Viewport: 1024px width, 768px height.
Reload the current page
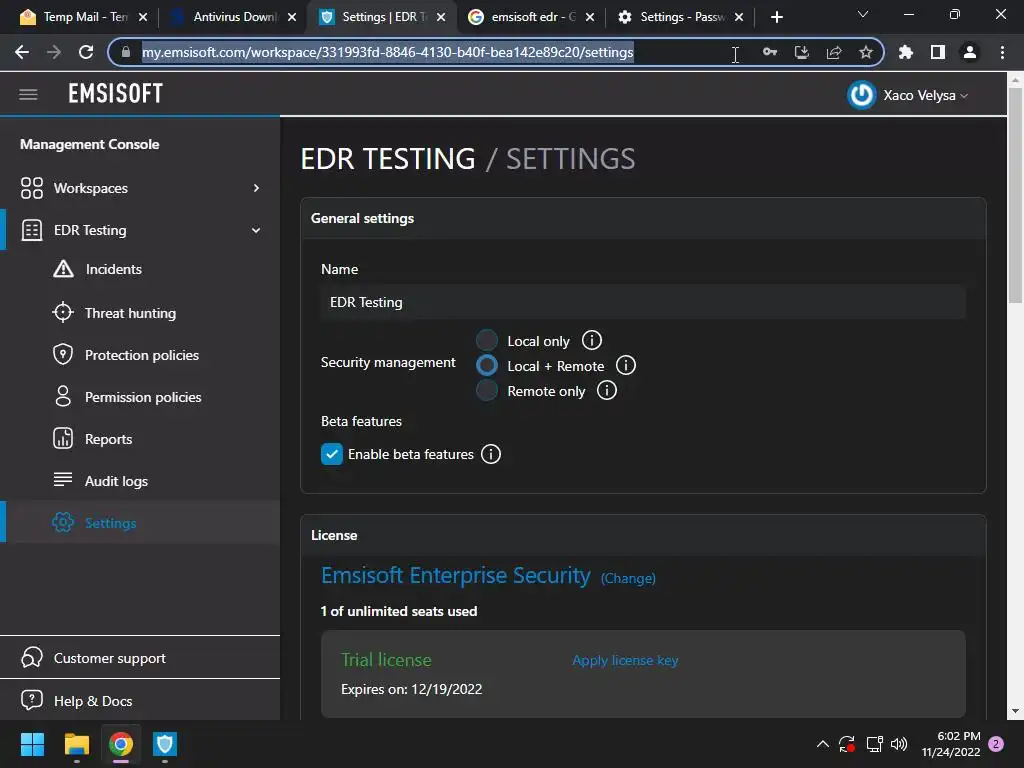[x=86, y=52]
